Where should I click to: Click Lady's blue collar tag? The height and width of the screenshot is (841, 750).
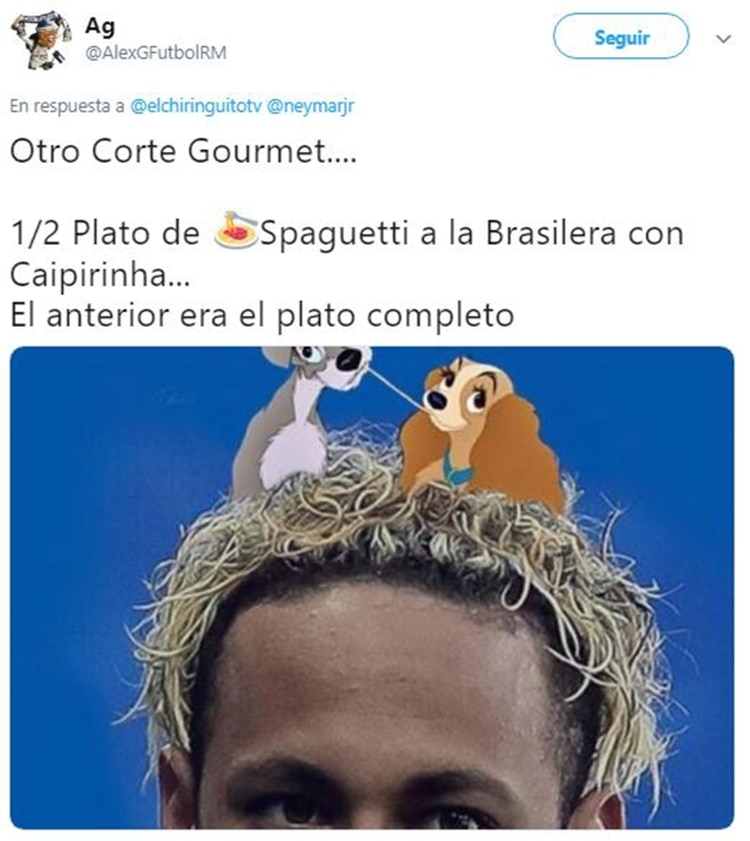tap(456, 474)
